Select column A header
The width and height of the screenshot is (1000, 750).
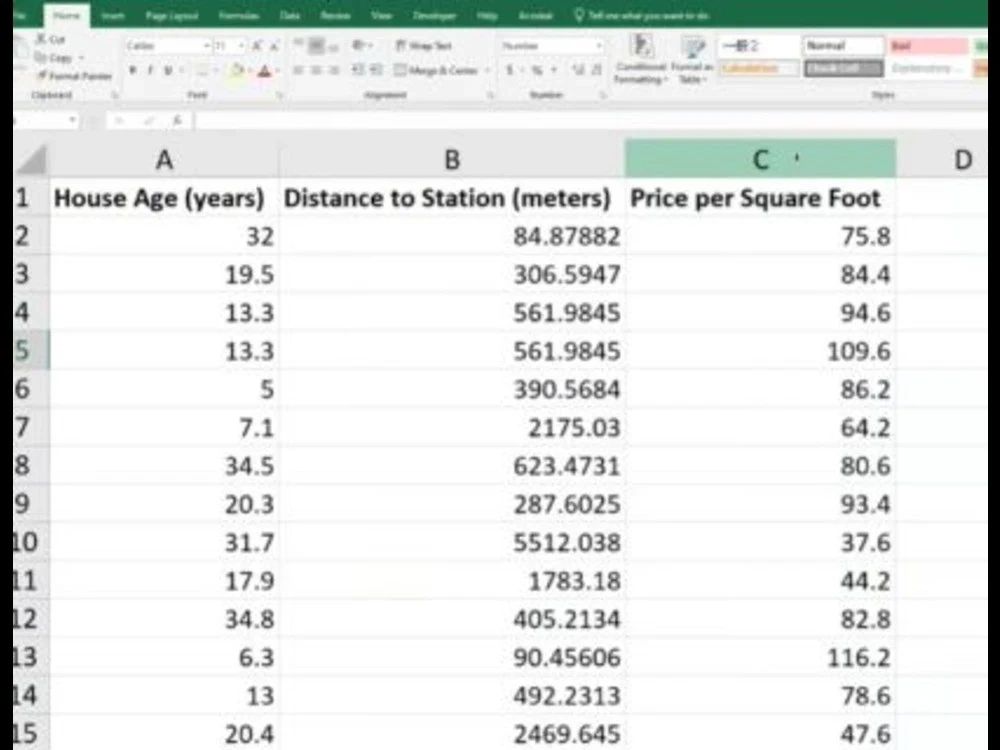point(164,159)
